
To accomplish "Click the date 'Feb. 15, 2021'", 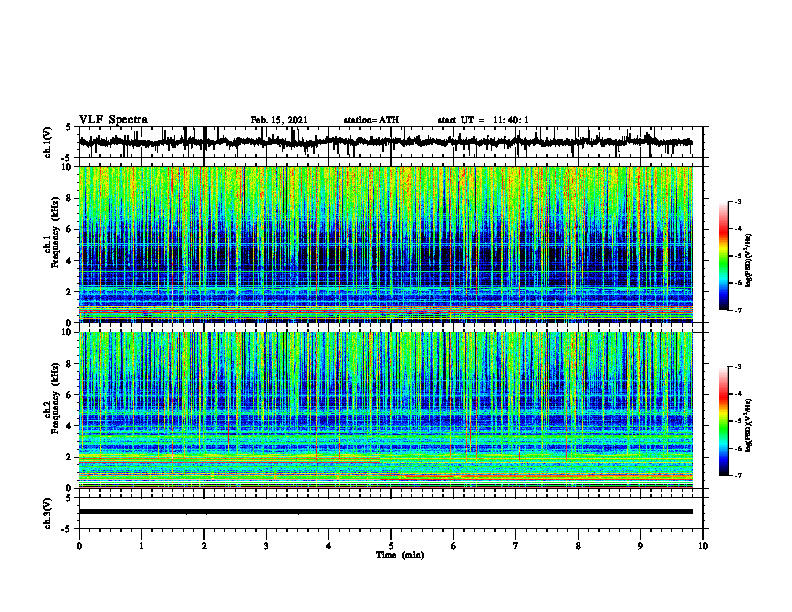I will (x=279, y=120).
